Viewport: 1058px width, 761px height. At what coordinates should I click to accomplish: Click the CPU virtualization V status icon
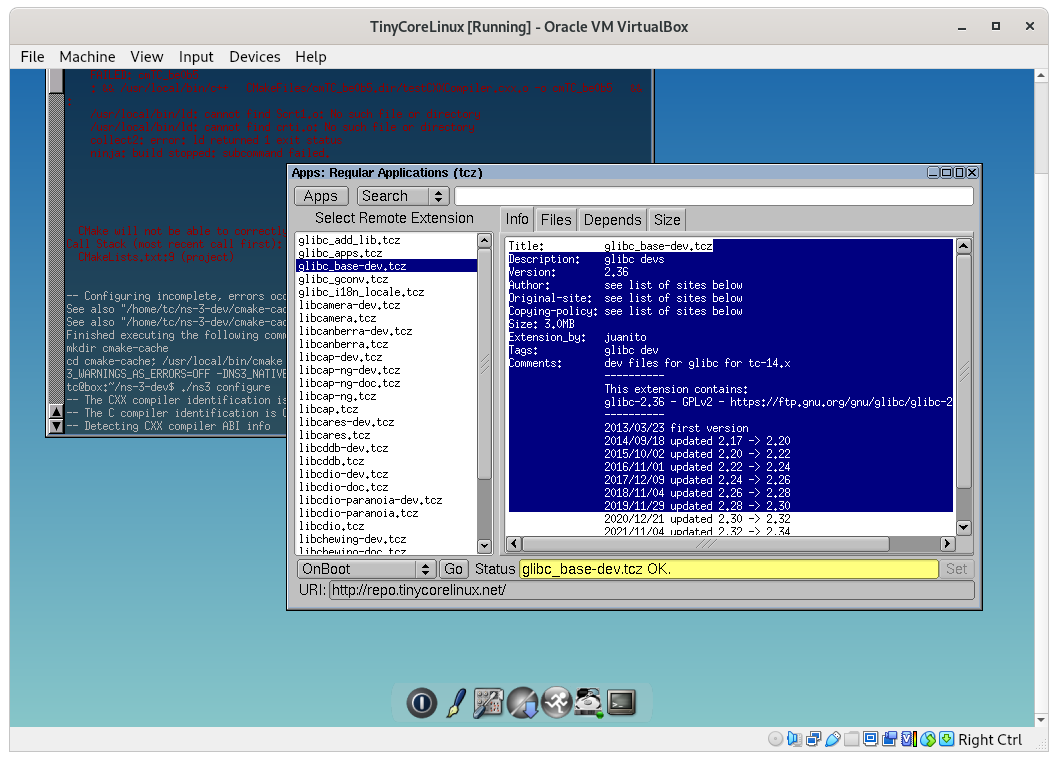tap(909, 739)
